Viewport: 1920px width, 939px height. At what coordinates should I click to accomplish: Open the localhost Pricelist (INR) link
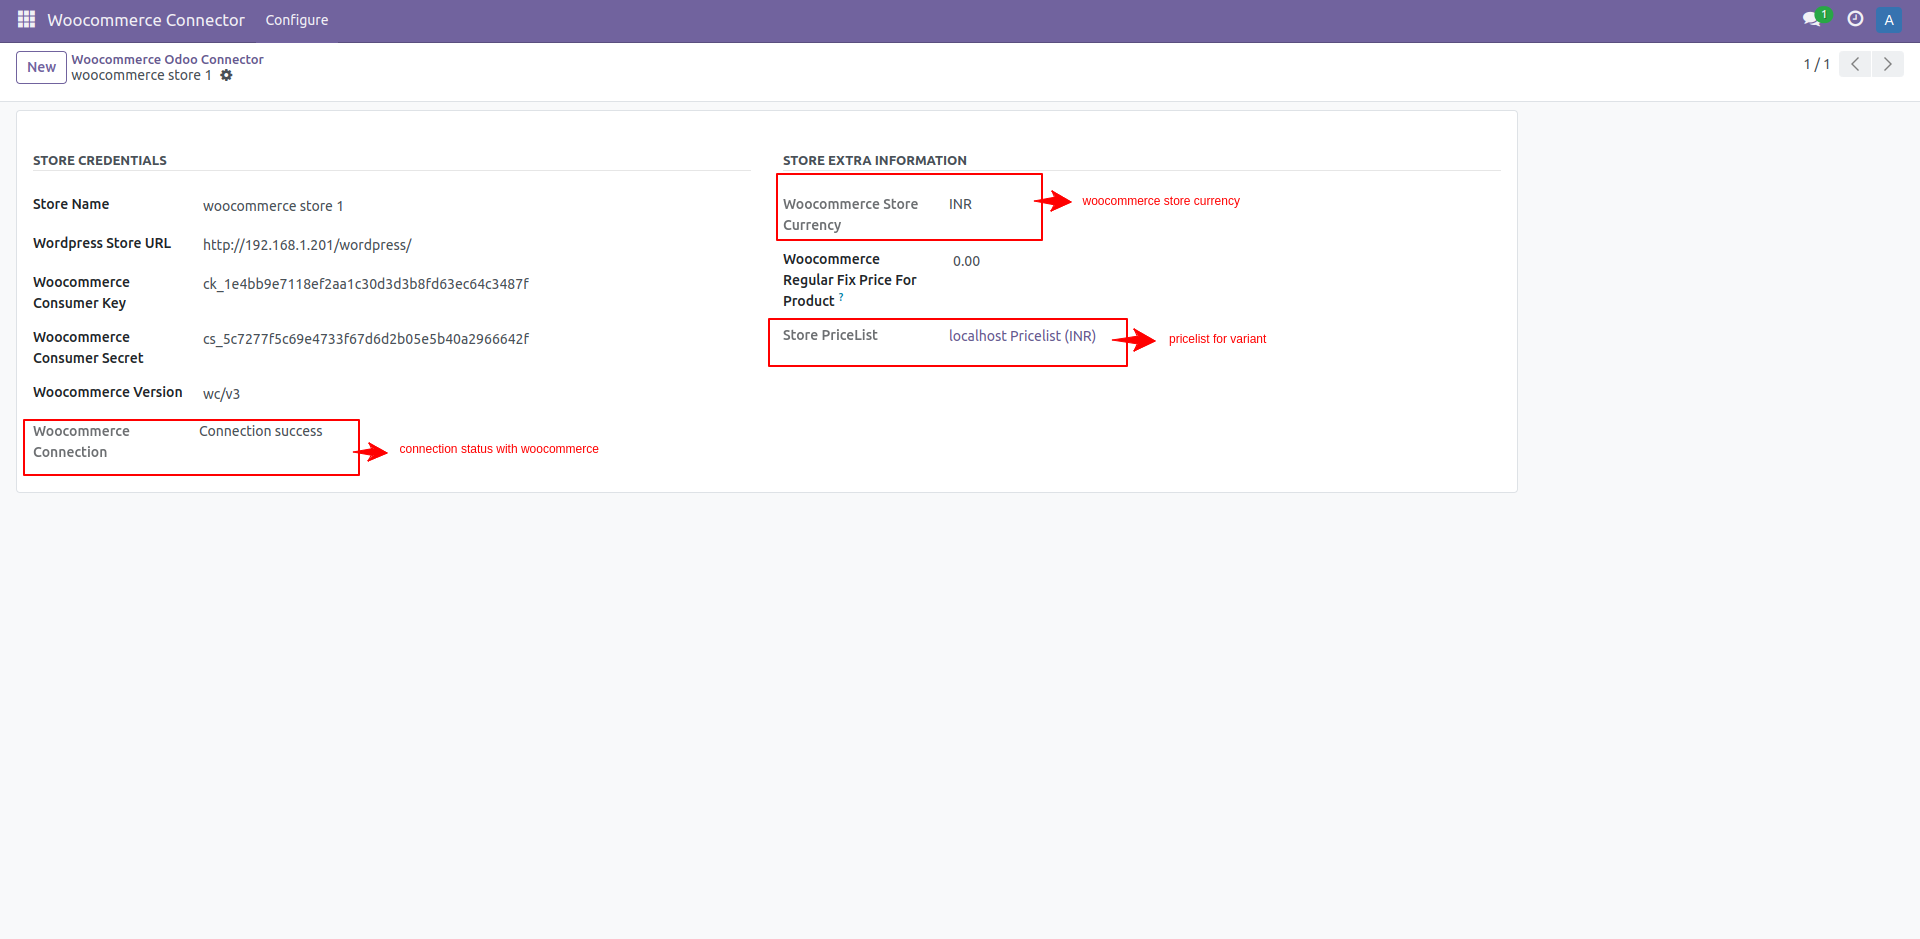tap(1021, 335)
